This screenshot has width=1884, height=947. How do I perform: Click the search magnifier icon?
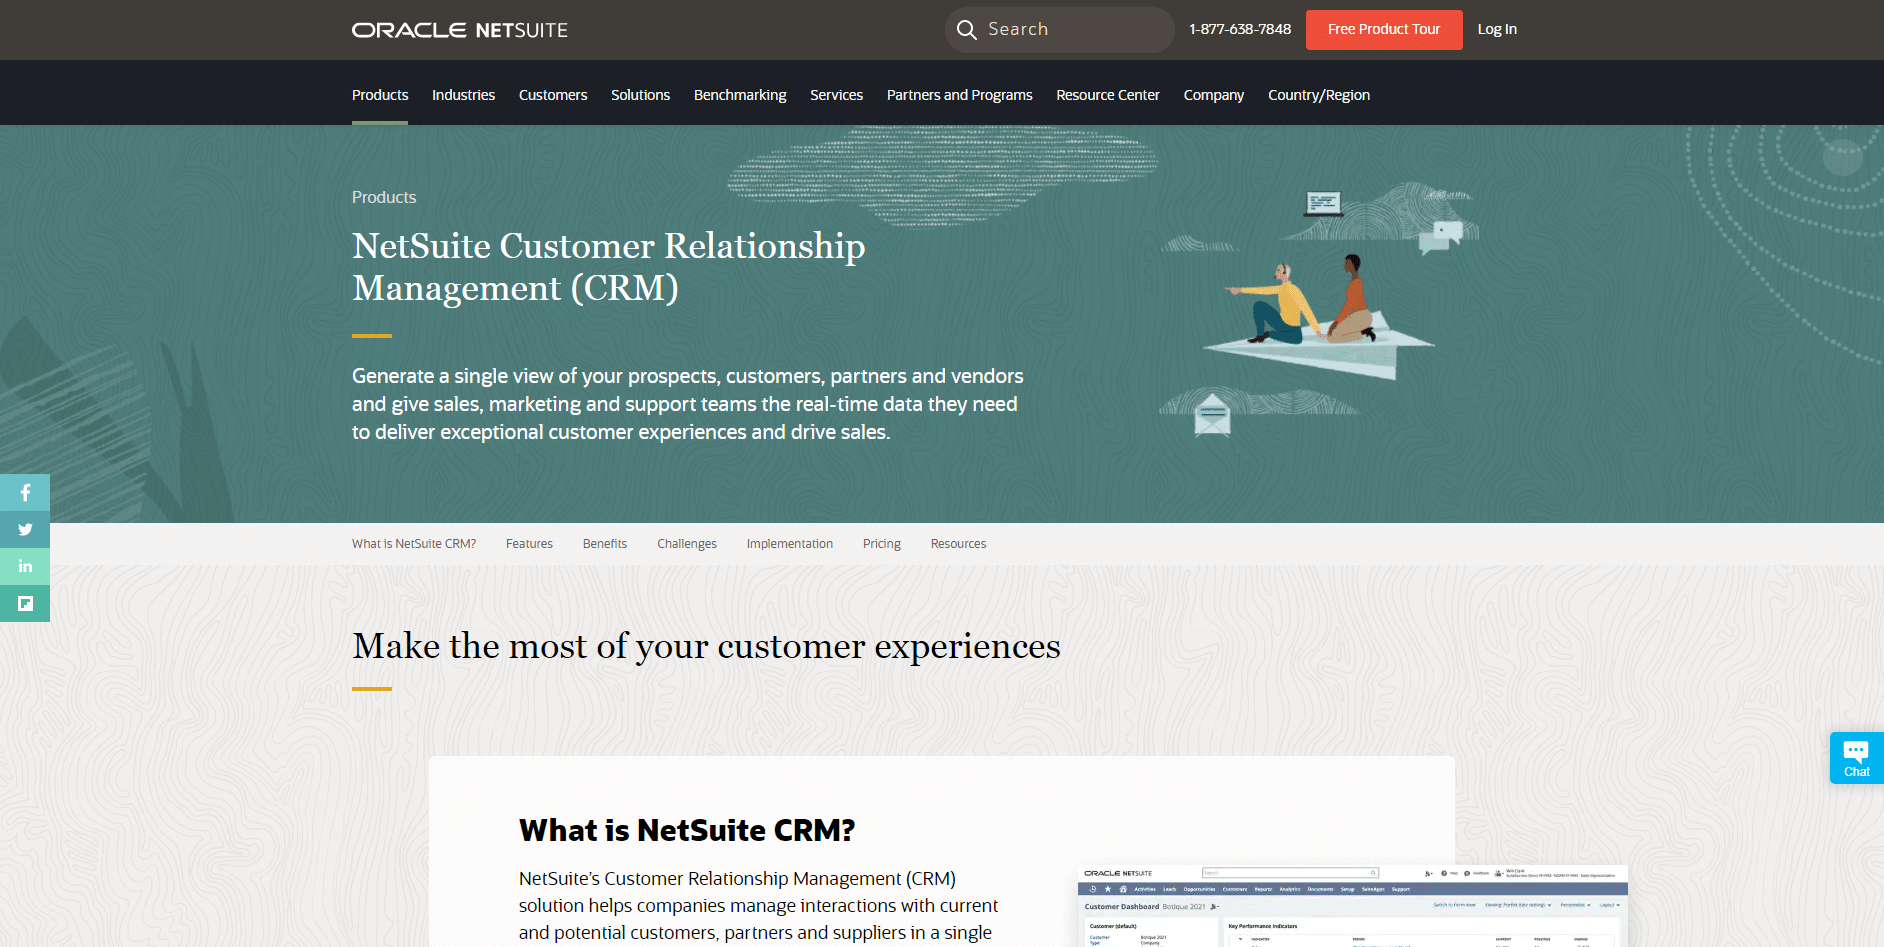pyautogui.click(x=966, y=29)
